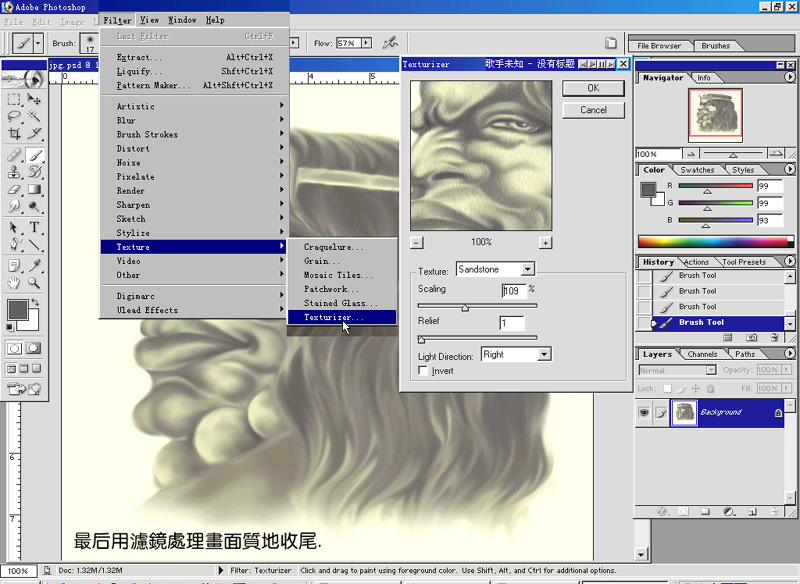Viewport: 800px width, 584px height.
Task: Select the Path Selection arrow tool
Action: click(14, 227)
